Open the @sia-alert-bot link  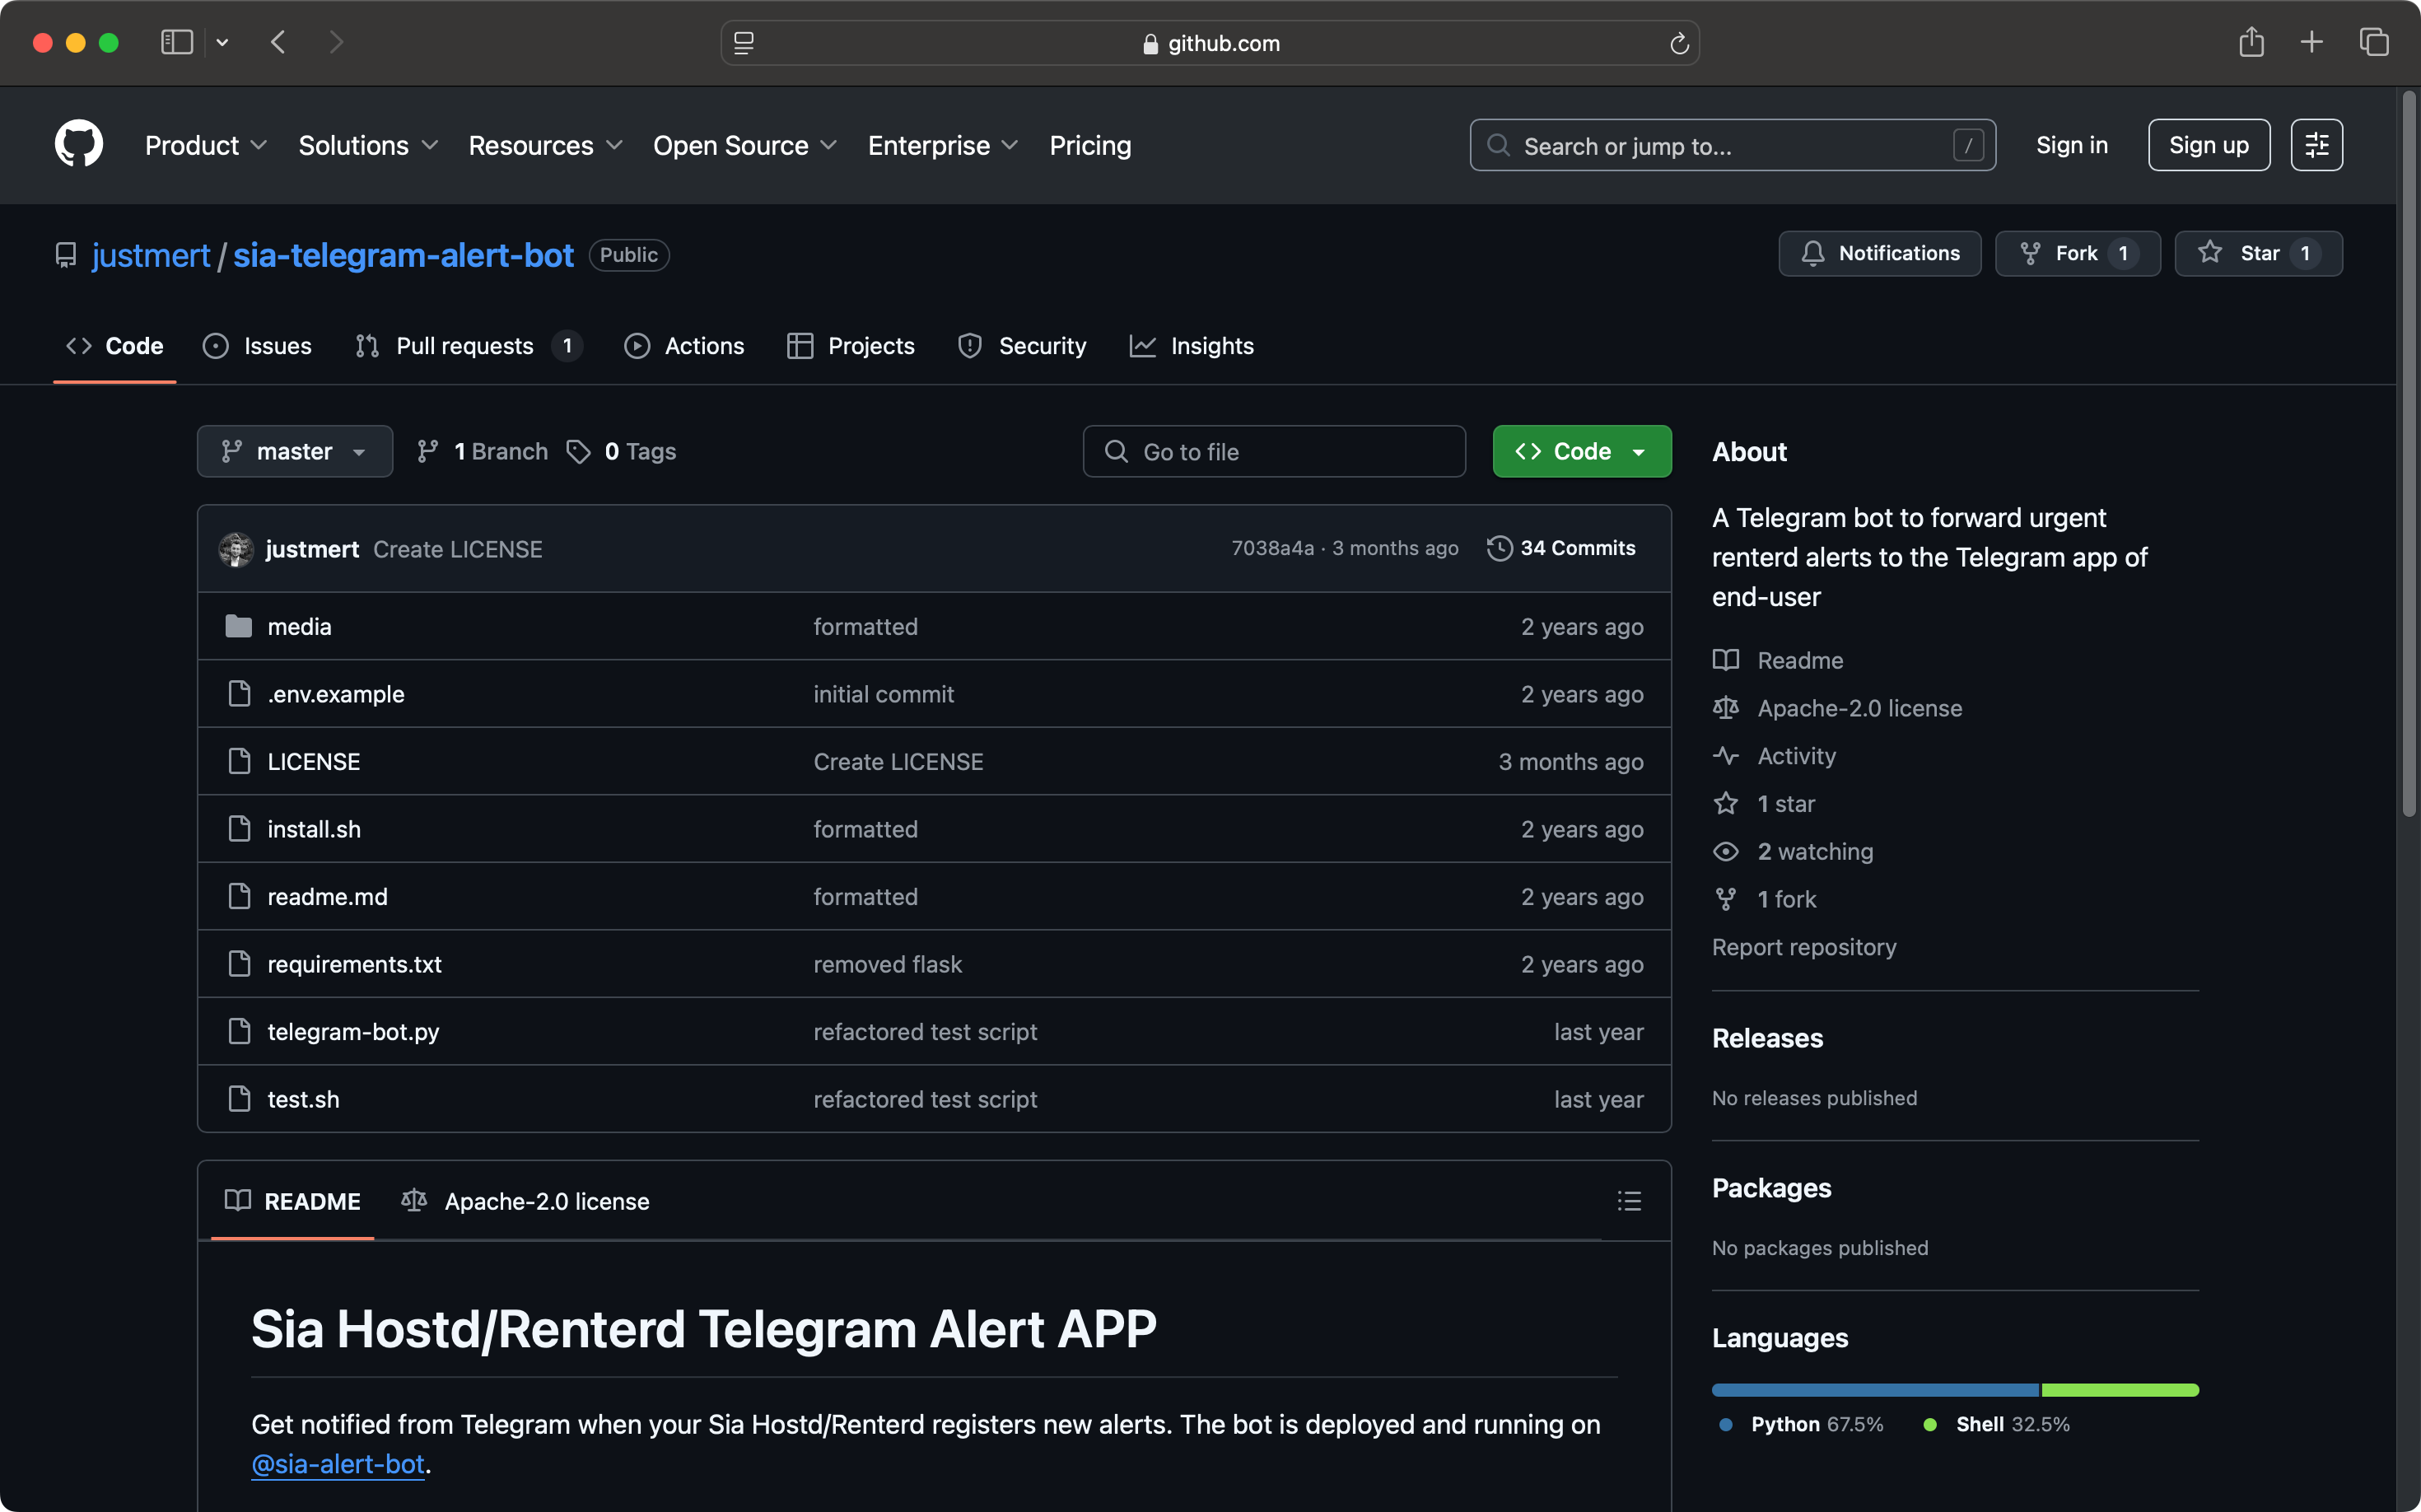pos(338,1464)
